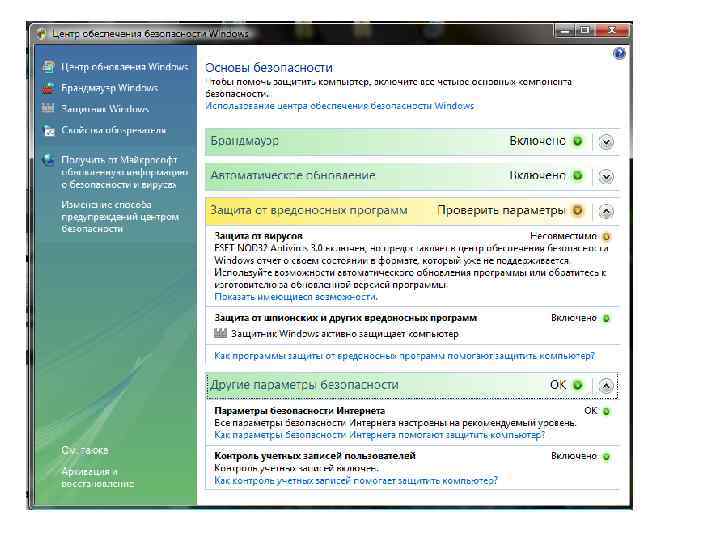Change Security Center alert method link
This screenshot has width=720, height=540.
pyautogui.click(x=120, y=217)
